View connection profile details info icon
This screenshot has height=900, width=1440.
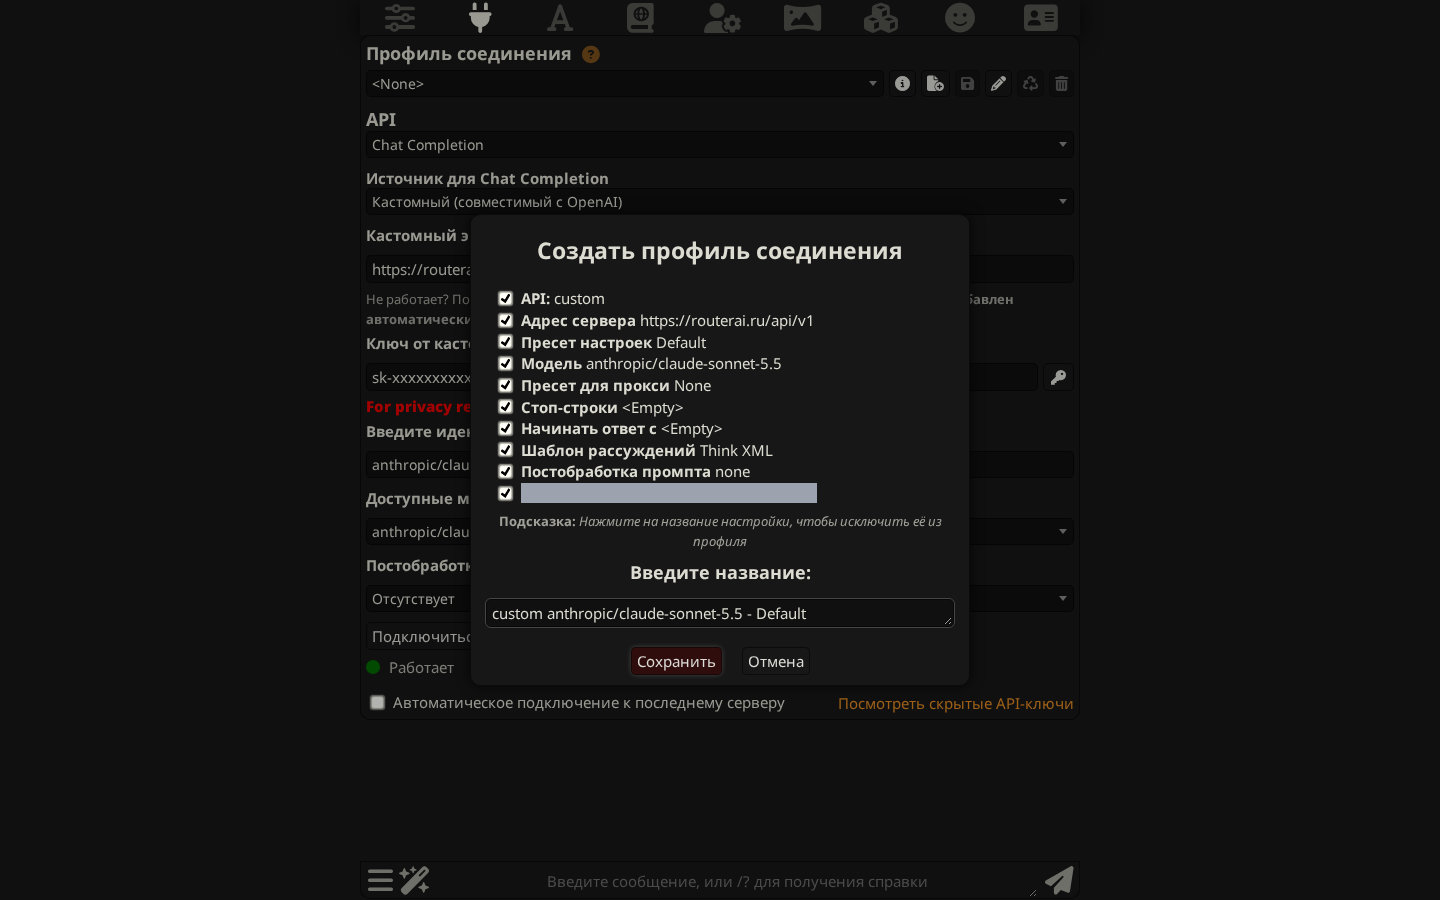pos(903,84)
